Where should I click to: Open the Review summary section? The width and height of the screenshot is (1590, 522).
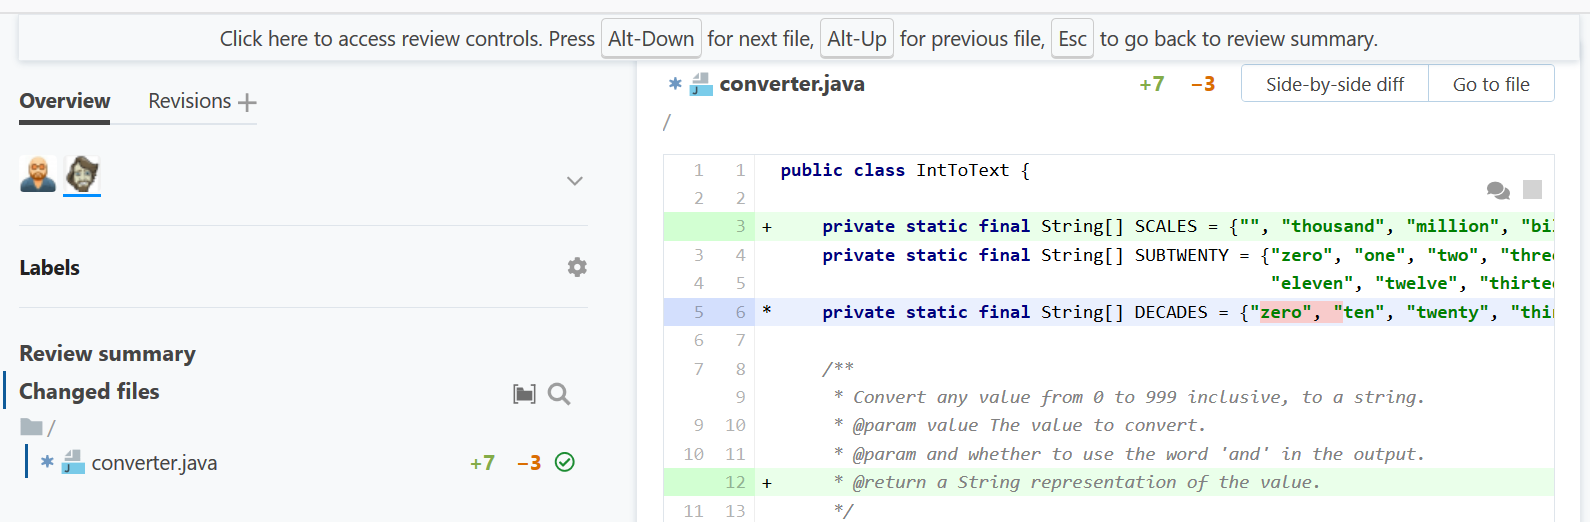(108, 353)
